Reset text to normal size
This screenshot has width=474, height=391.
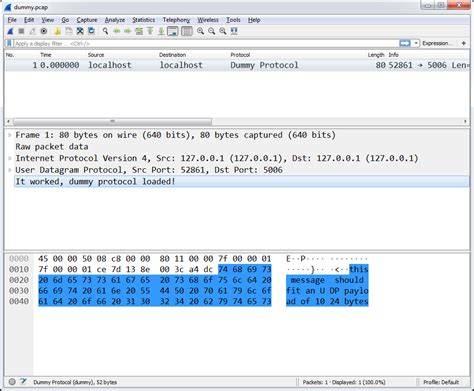tap(223, 31)
